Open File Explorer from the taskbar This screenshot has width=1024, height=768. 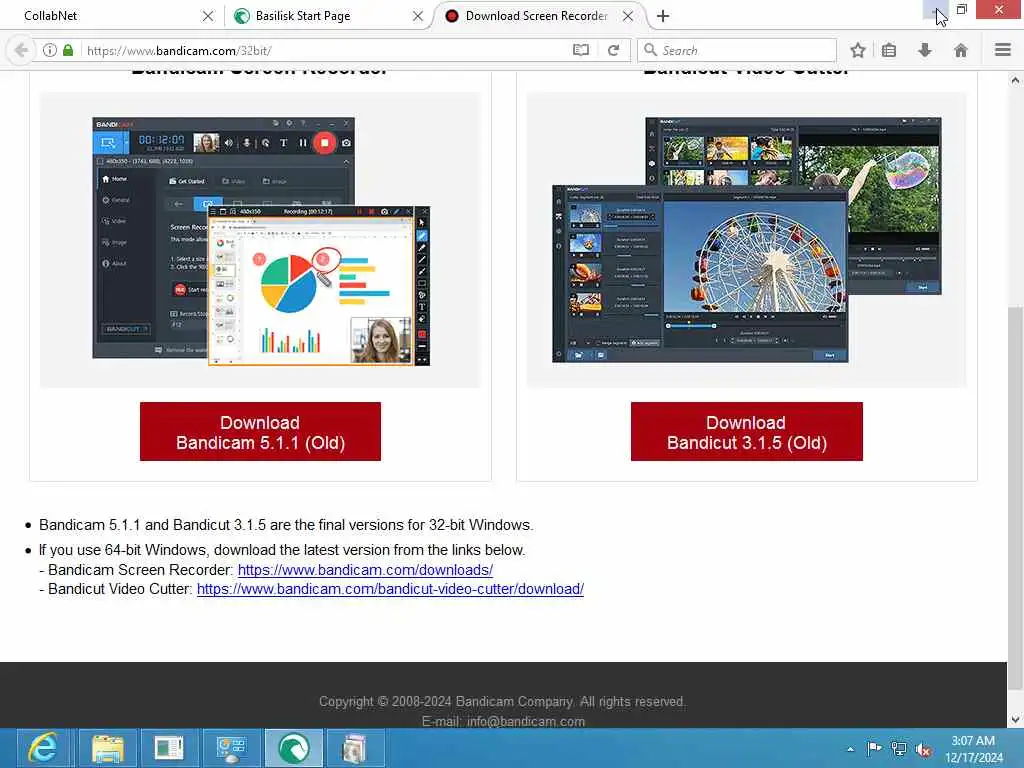coord(108,748)
